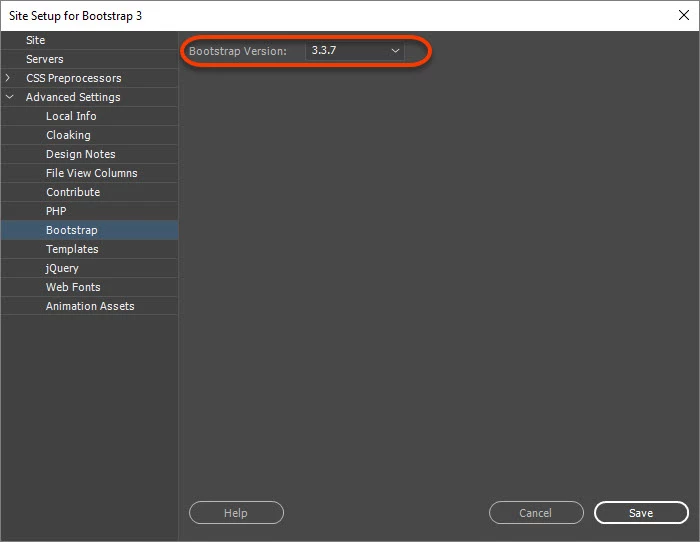Click the Help button
The height and width of the screenshot is (542, 700).
pyautogui.click(x=236, y=513)
